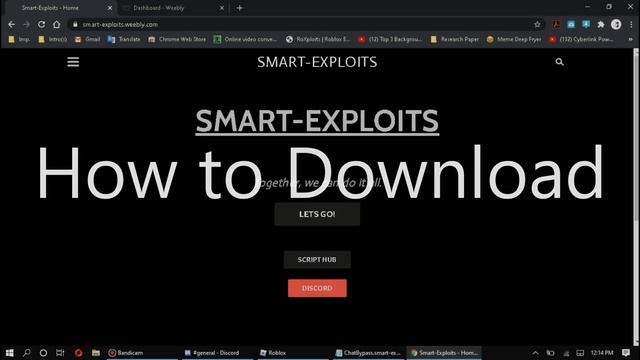
Task: Switch to the Roblox taskbar window
Action: [x=292, y=353]
